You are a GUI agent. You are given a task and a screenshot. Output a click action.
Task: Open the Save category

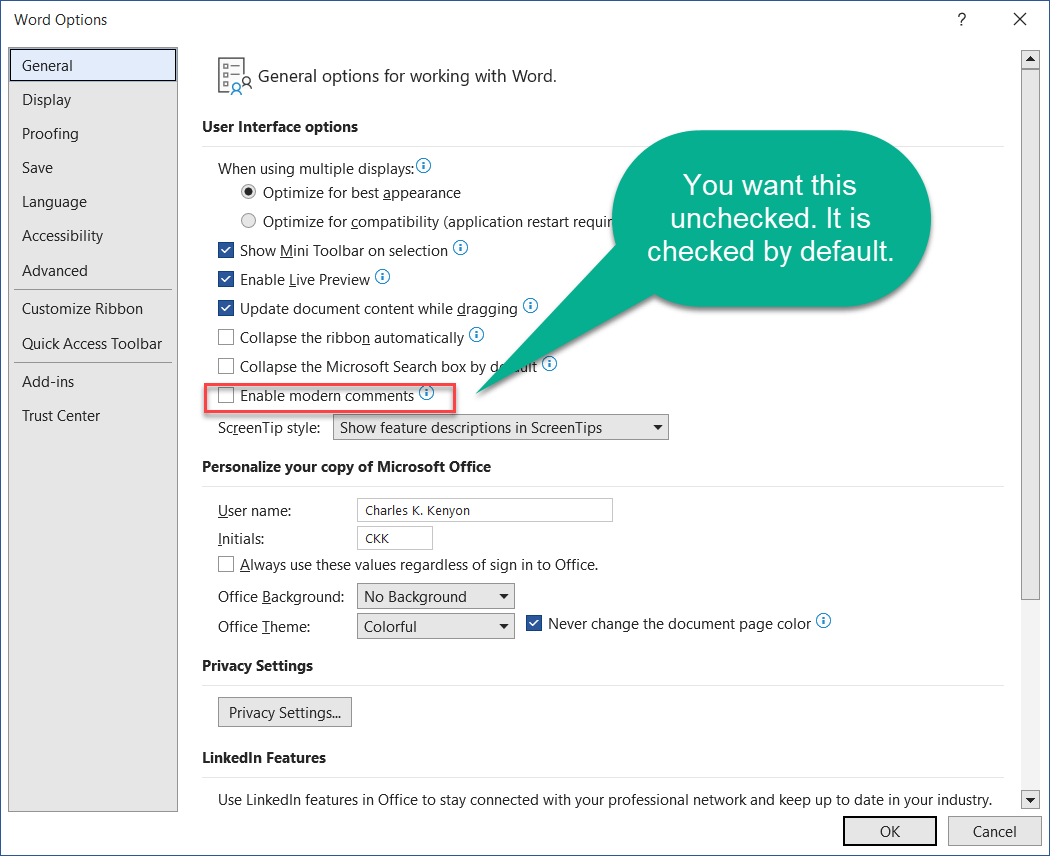[x=93, y=167]
